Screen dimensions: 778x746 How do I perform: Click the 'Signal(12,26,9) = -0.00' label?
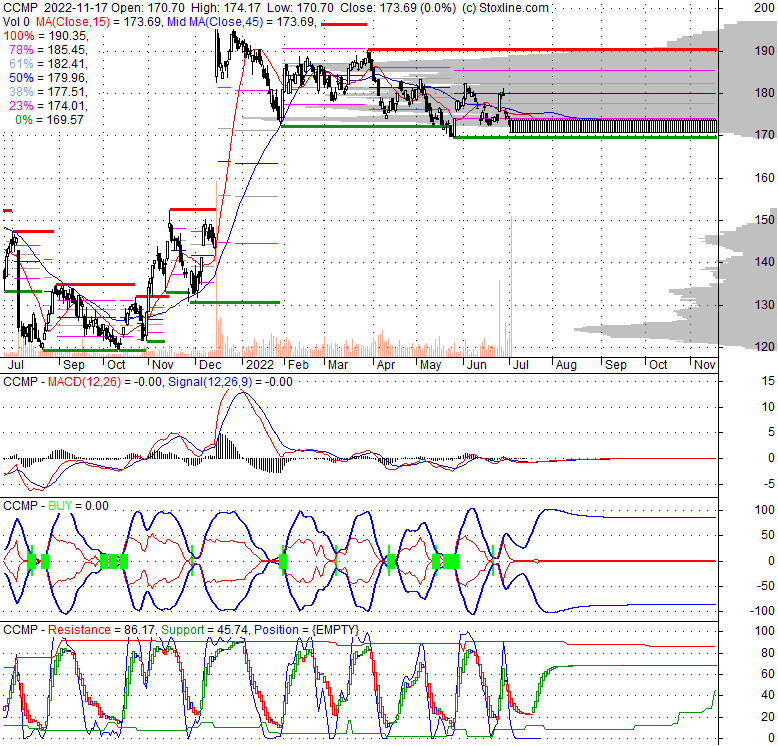tap(230, 382)
